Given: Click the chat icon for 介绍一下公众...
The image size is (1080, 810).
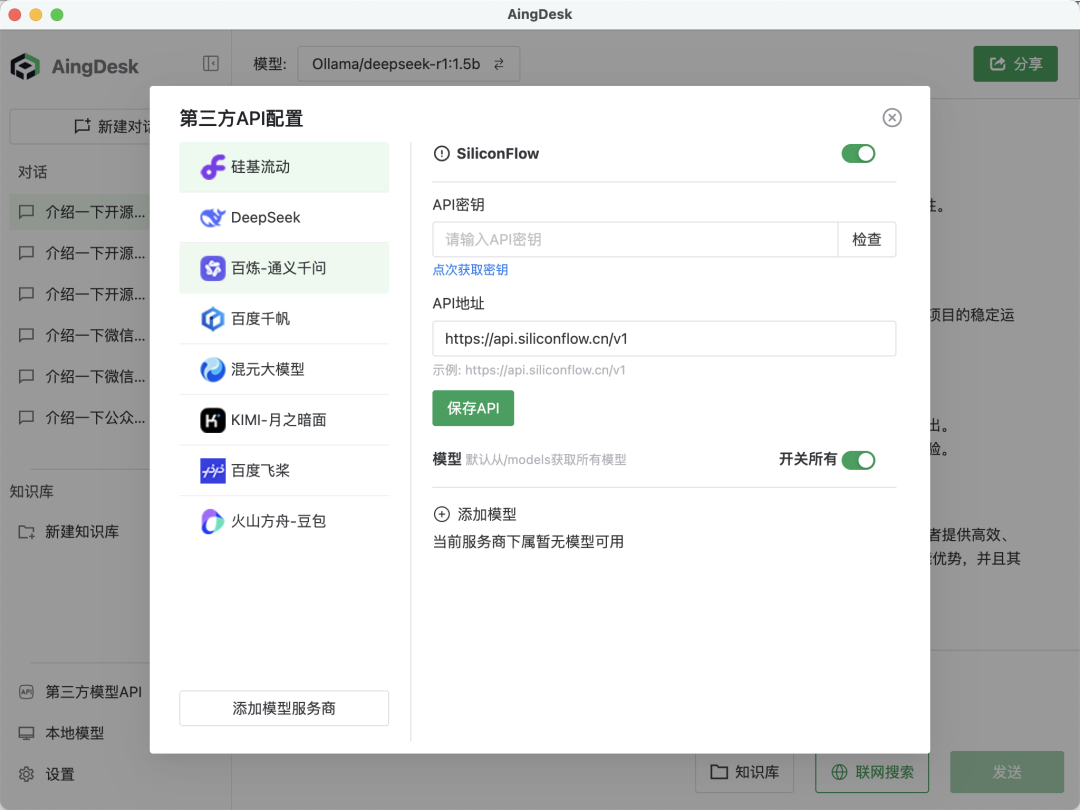Looking at the screenshot, I should point(26,417).
